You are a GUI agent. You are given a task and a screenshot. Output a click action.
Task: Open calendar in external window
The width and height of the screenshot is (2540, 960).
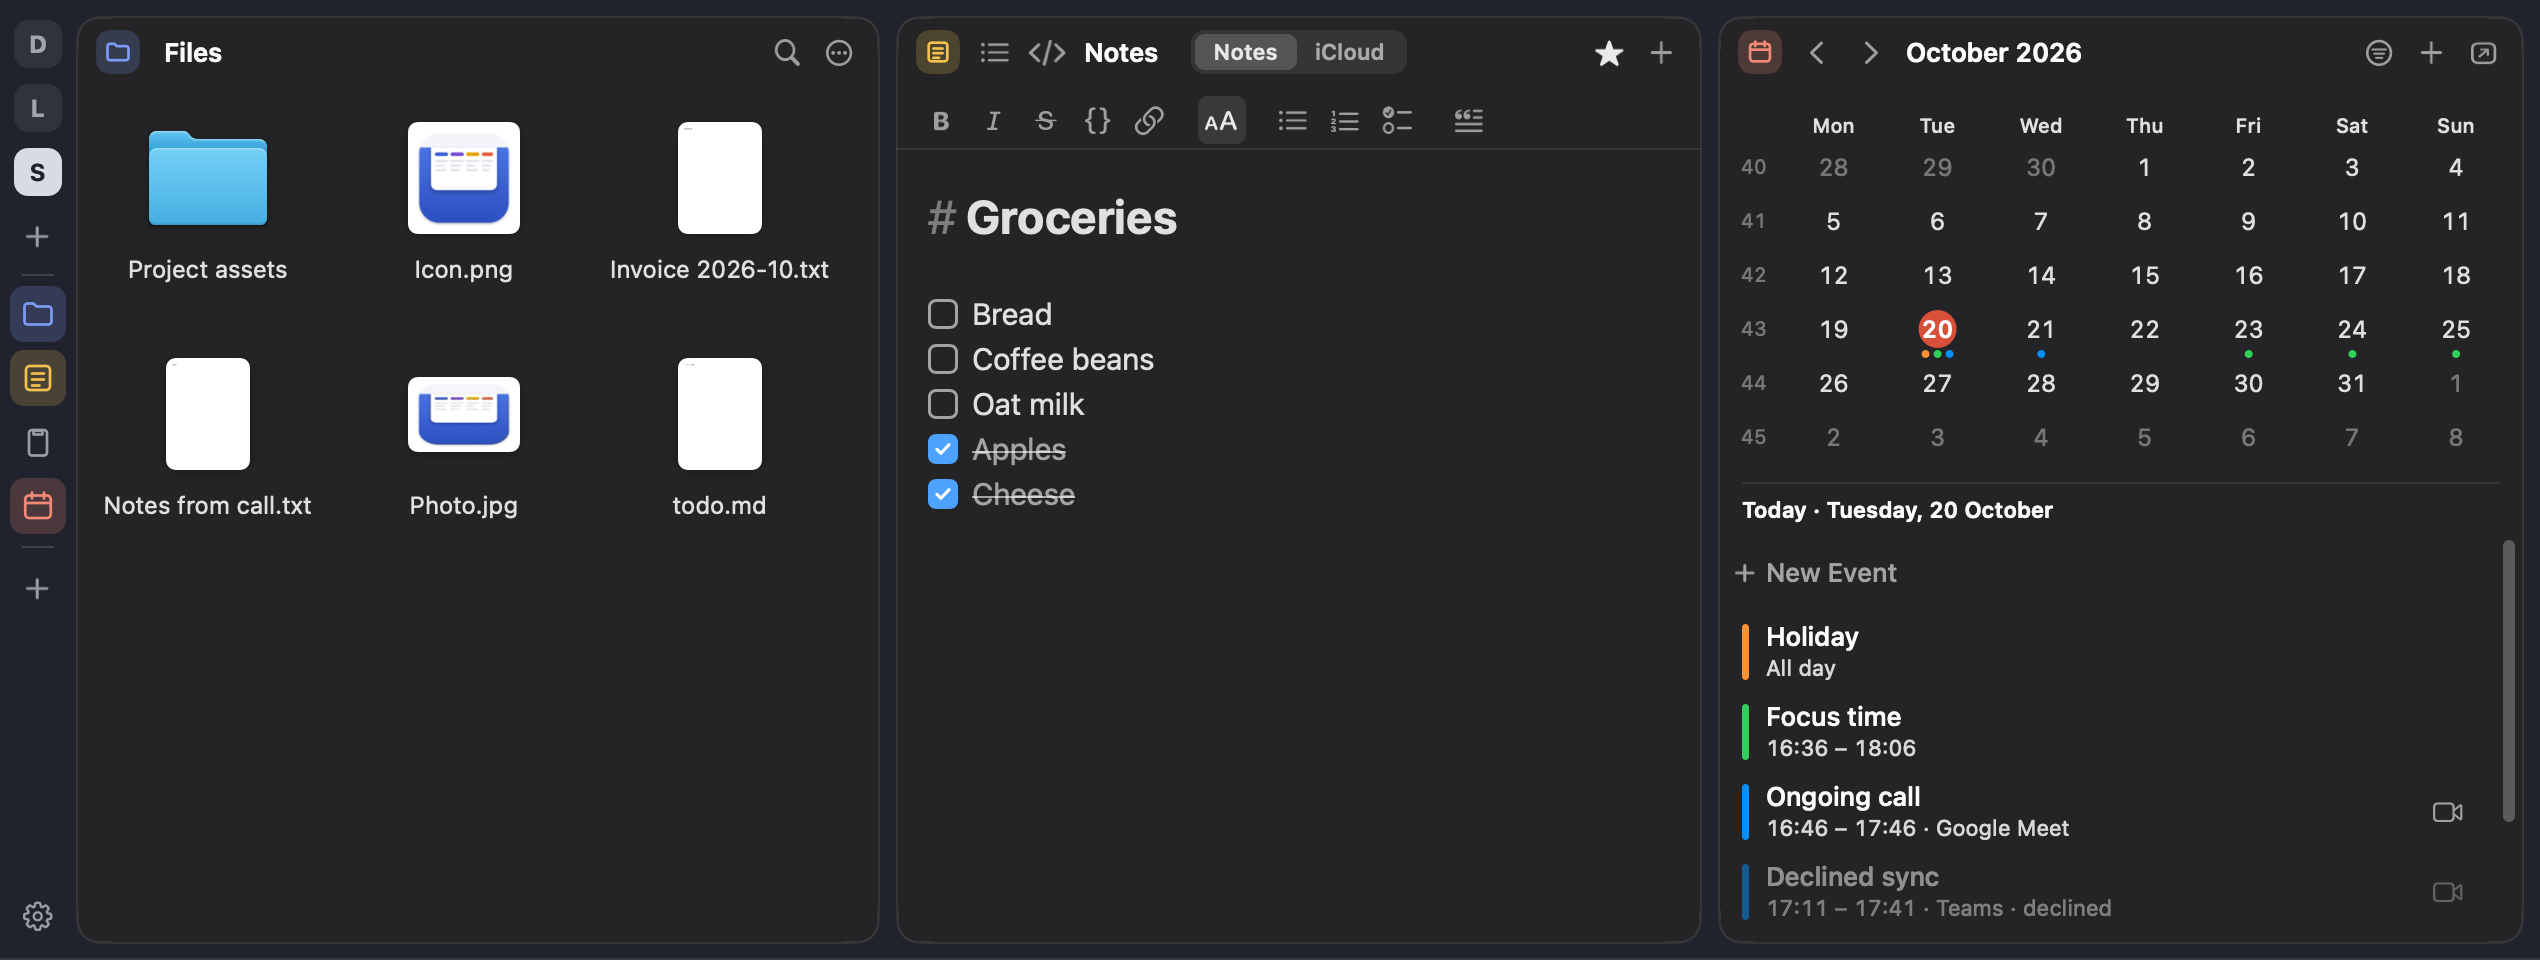tap(2483, 53)
